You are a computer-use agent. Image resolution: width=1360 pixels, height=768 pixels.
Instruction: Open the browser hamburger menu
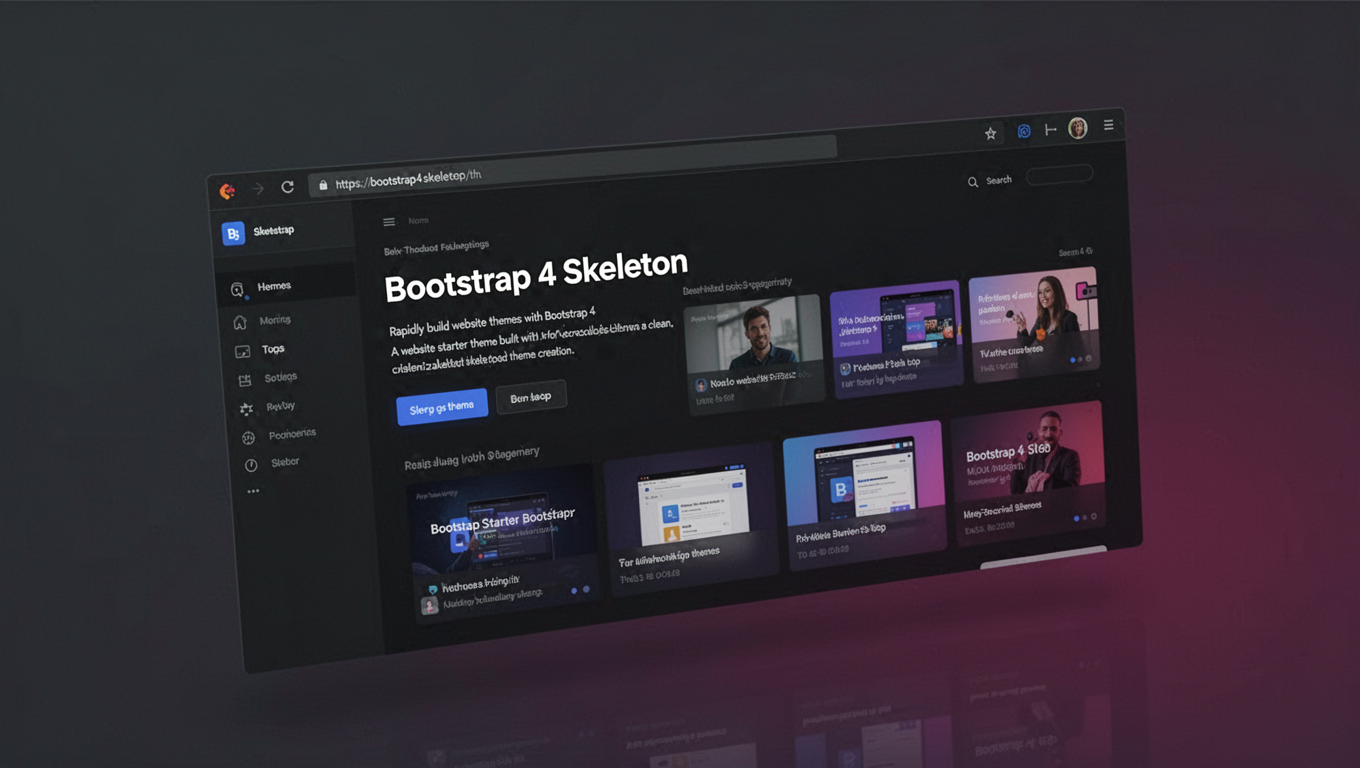click(1109, 125)
